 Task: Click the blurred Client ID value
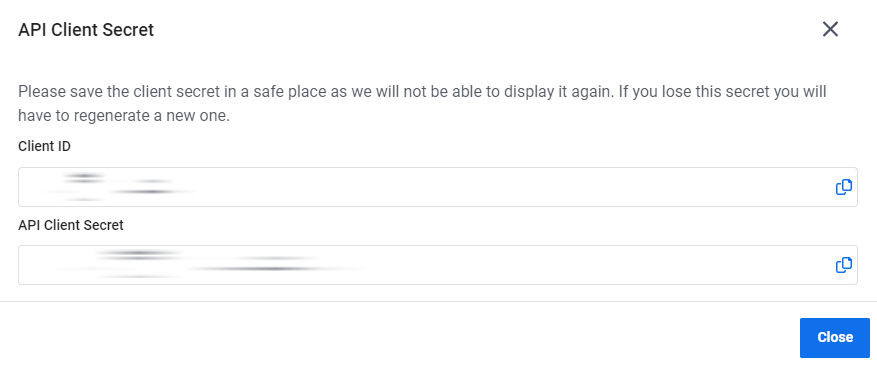[115, 187]
